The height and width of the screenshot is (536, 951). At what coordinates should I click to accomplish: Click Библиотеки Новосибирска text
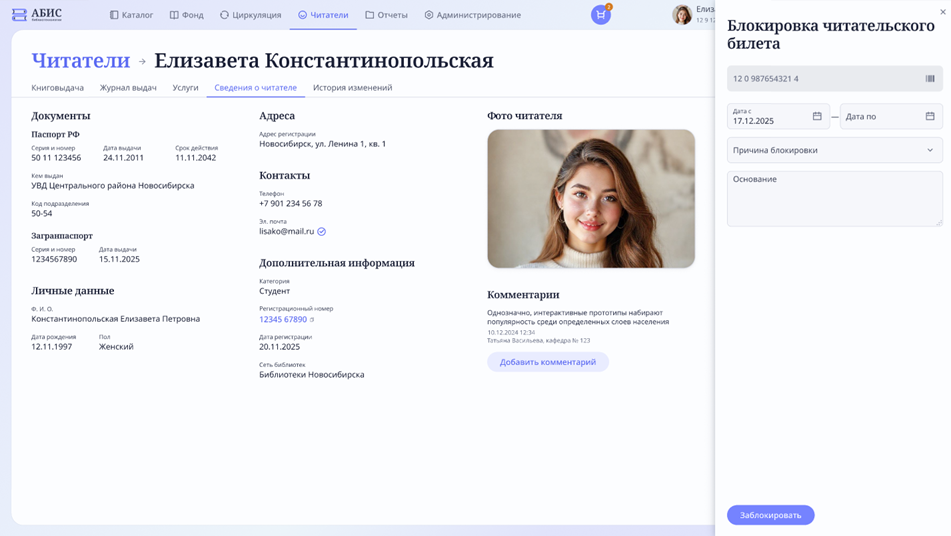[312, 375]
